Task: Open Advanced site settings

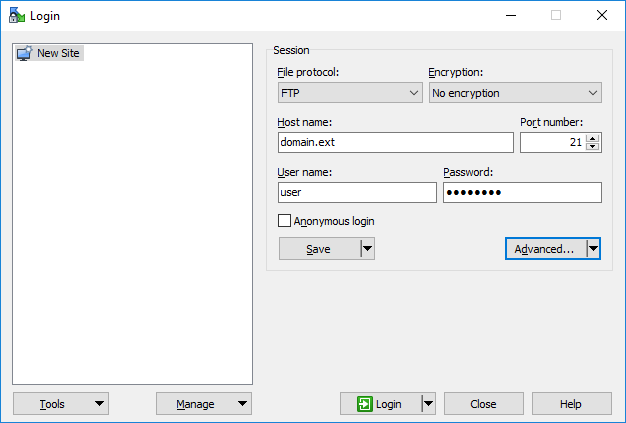Action: coord(546,249)
